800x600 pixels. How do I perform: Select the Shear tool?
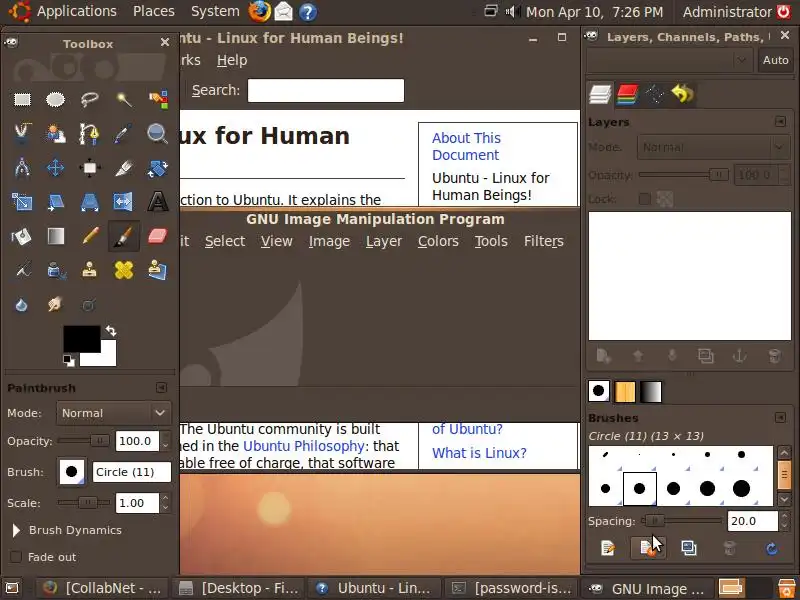56,202
